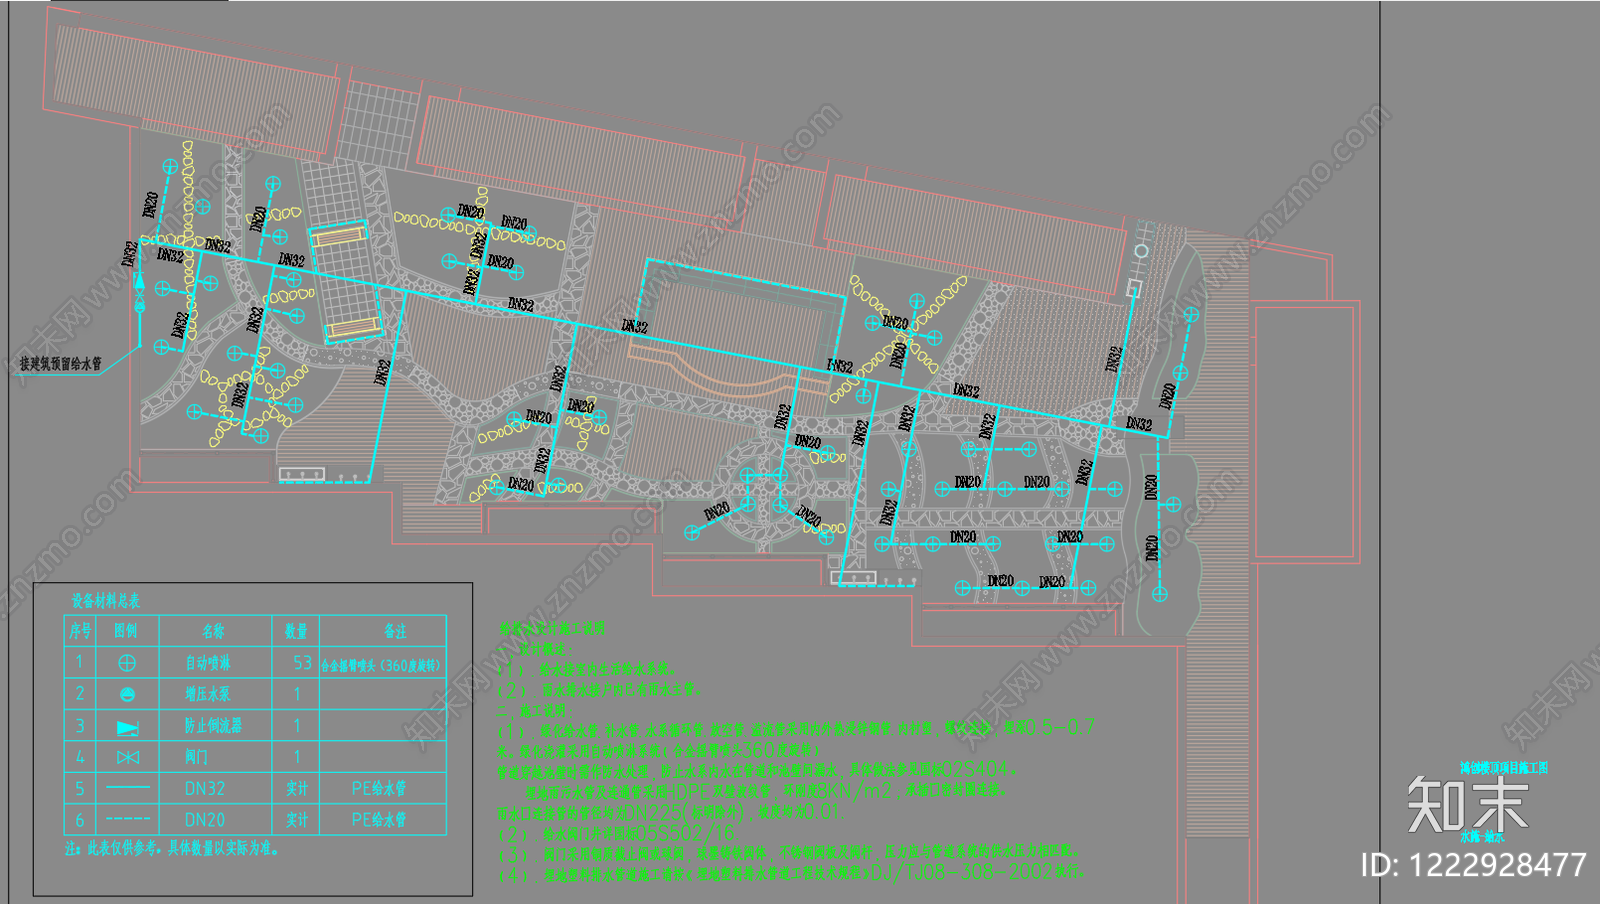Click the 数量 column header
The height and width of the screenshot is (904, 1600).
[296, 631]
